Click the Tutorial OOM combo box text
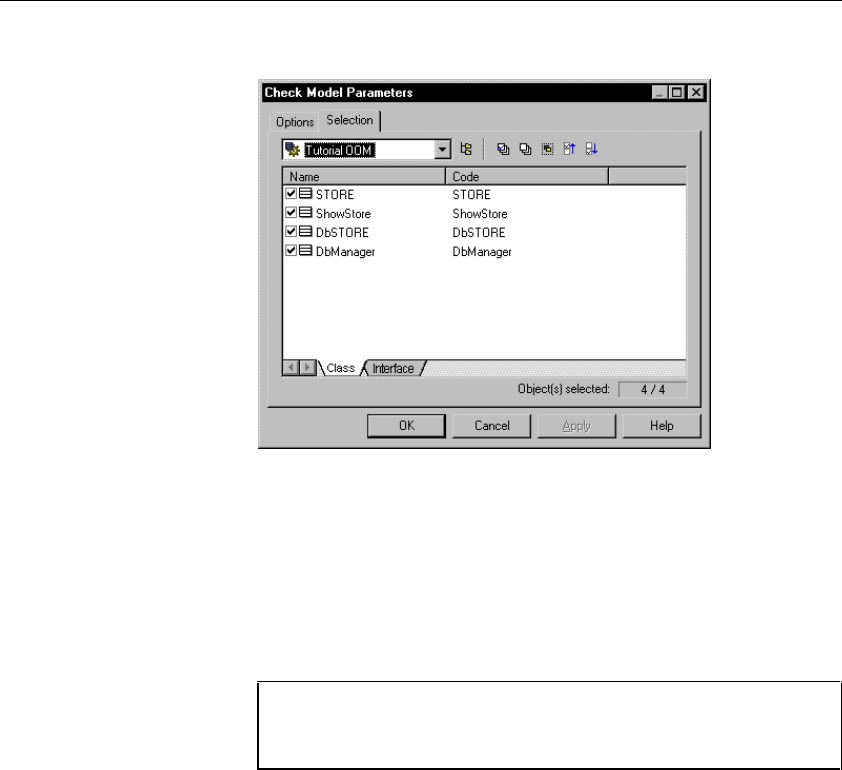Screen dimensions: 842x770 pyautogui.click(x=339, y=150)
